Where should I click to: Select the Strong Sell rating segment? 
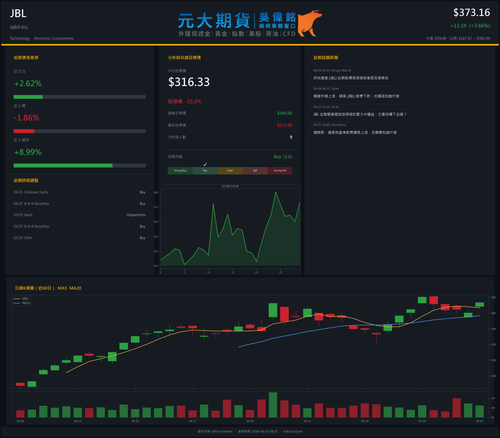(280, 171)
